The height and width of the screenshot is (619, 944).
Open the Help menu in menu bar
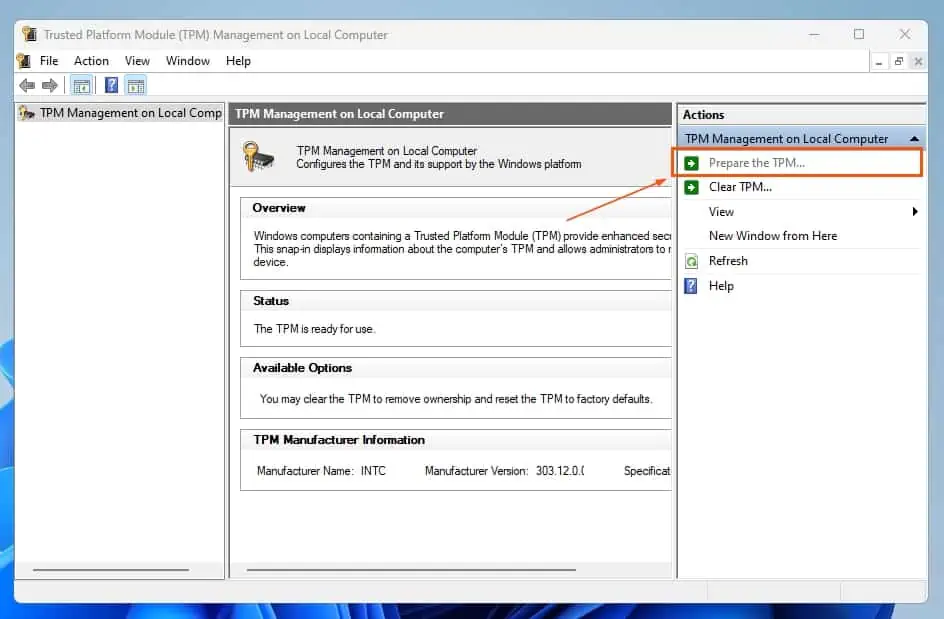pos(238,61)
